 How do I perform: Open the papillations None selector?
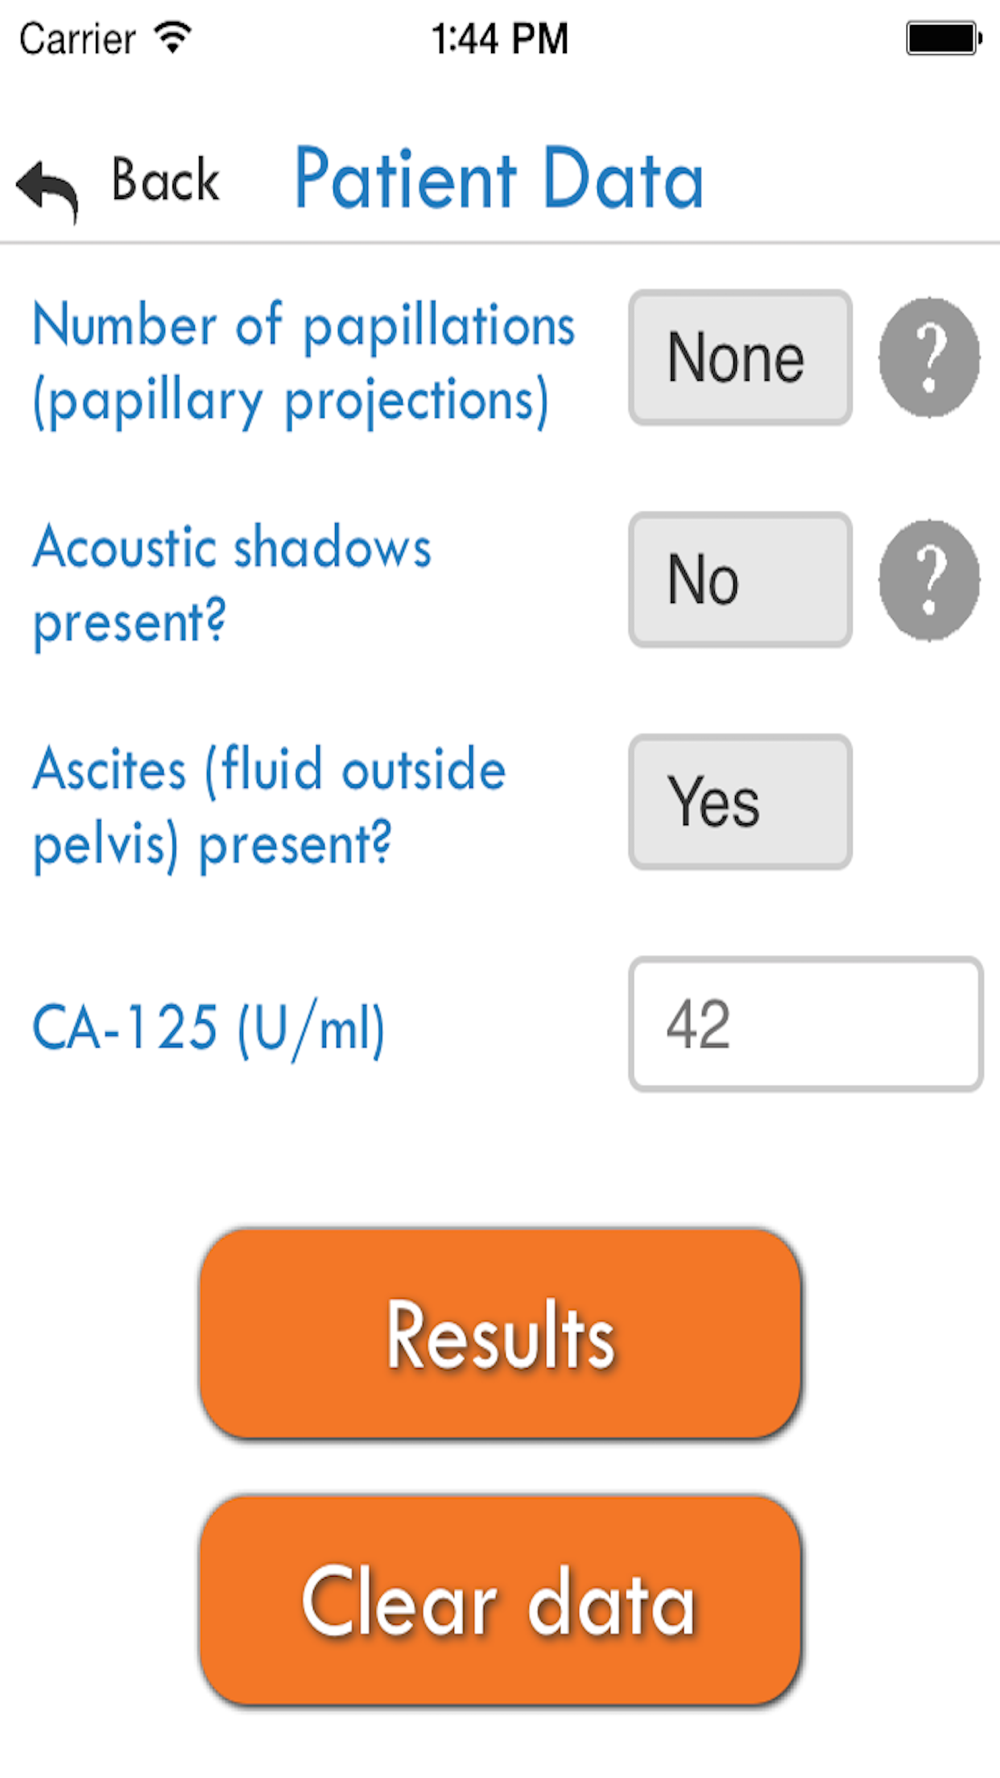point(740,358)
